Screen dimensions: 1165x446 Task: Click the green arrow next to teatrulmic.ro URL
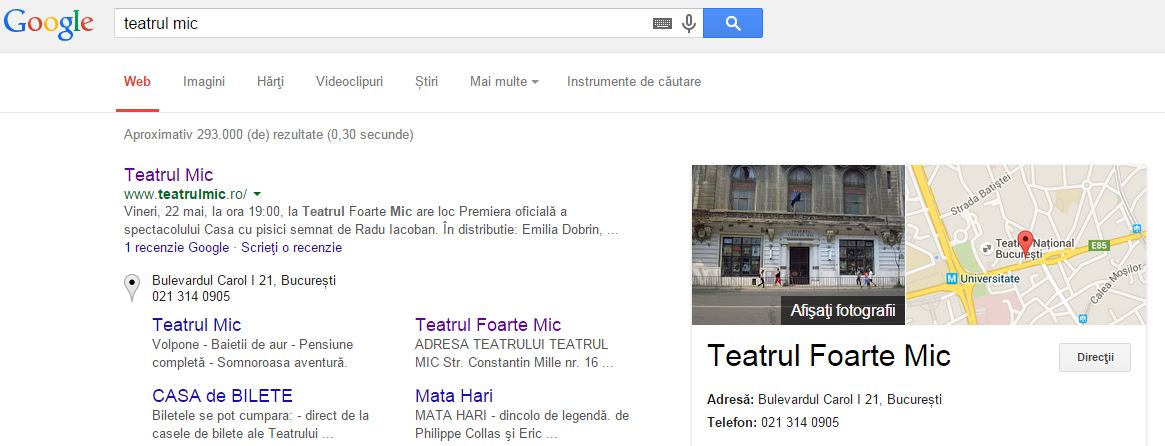(257, 194)
